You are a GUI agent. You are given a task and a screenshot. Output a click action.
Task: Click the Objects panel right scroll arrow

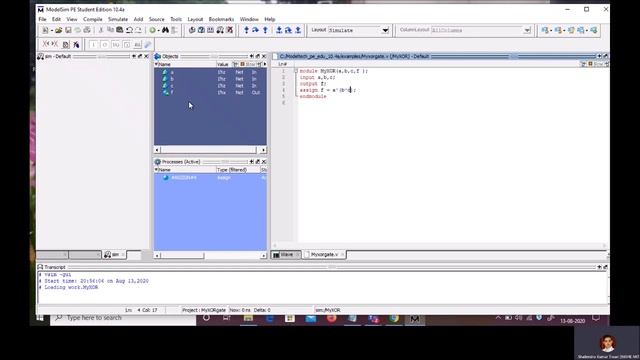(x=263, y=150)
